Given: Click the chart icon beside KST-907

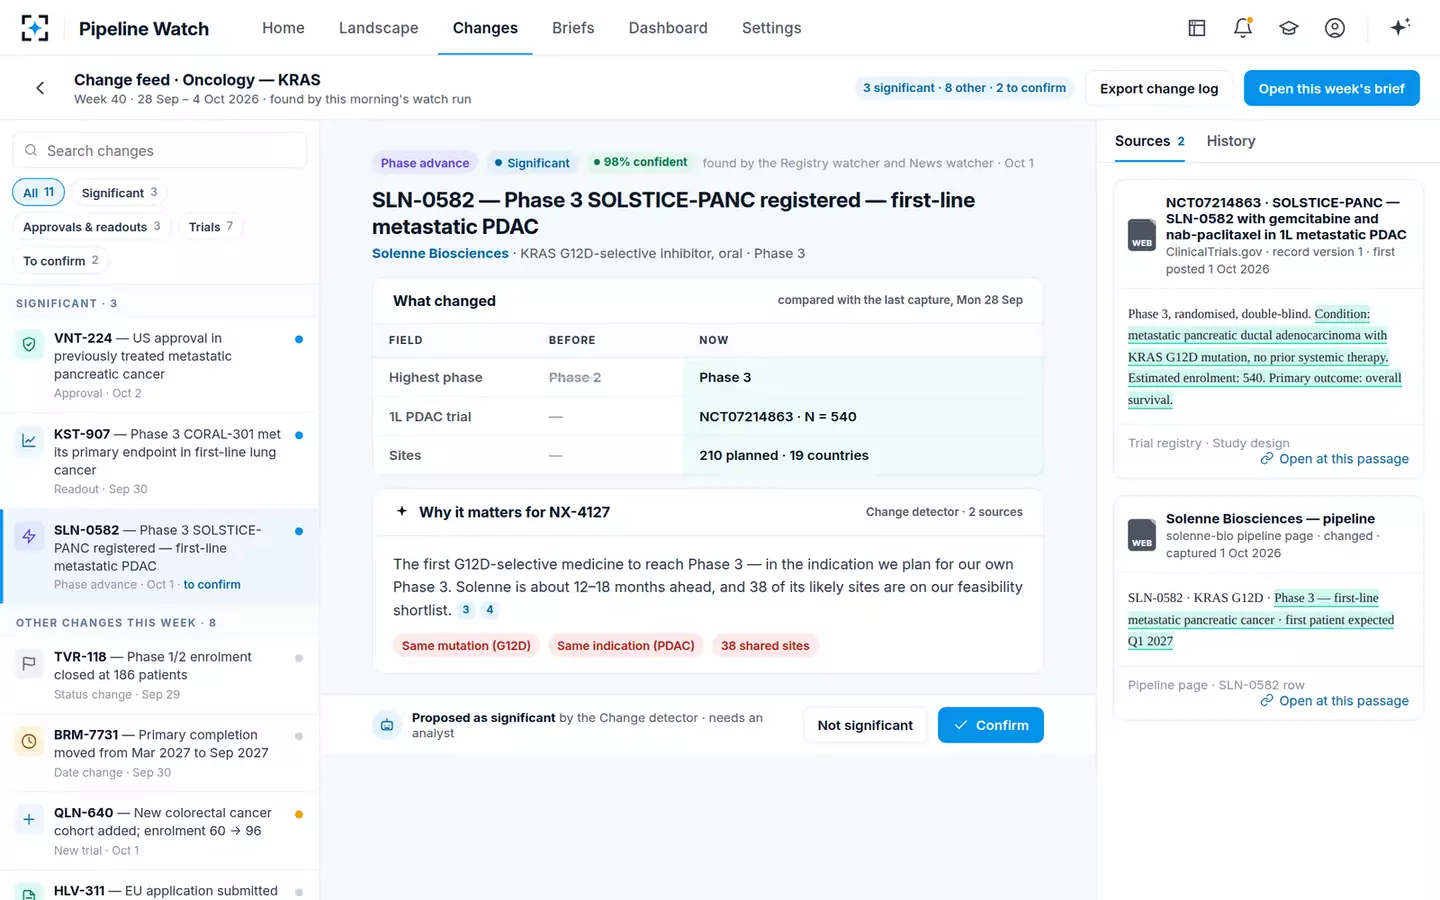Looking at the screenshot, I should coord(29,440).
